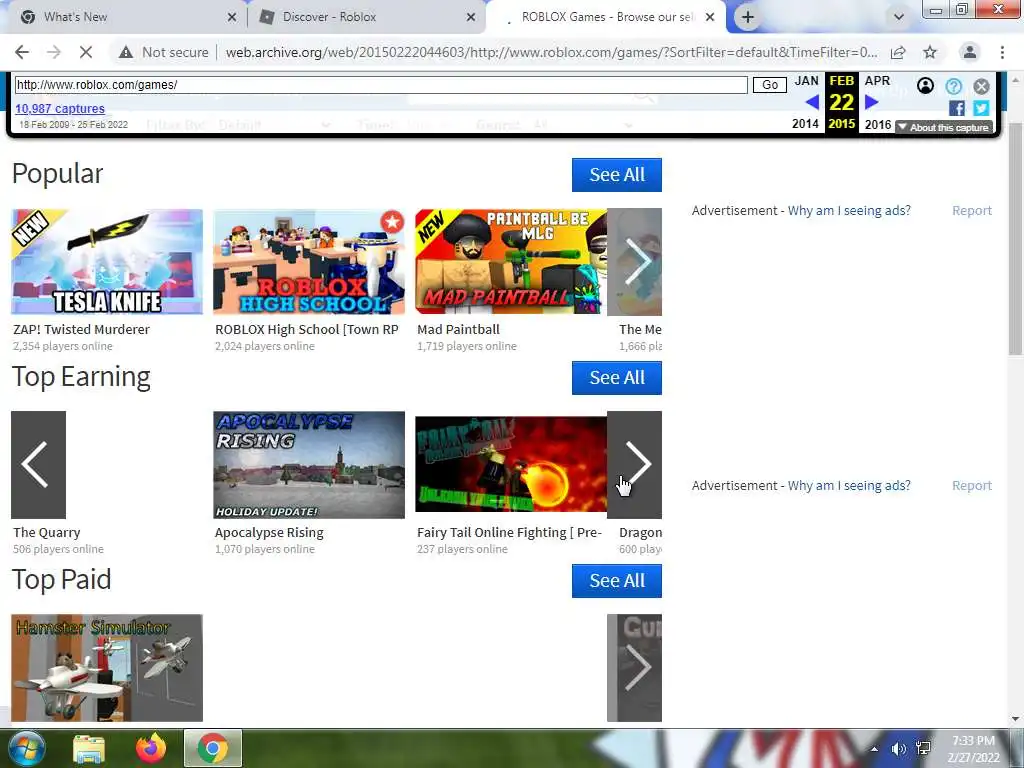
Task: Open Fairy Tail Online Fighting thumbnail
Action: click(511, 465)
